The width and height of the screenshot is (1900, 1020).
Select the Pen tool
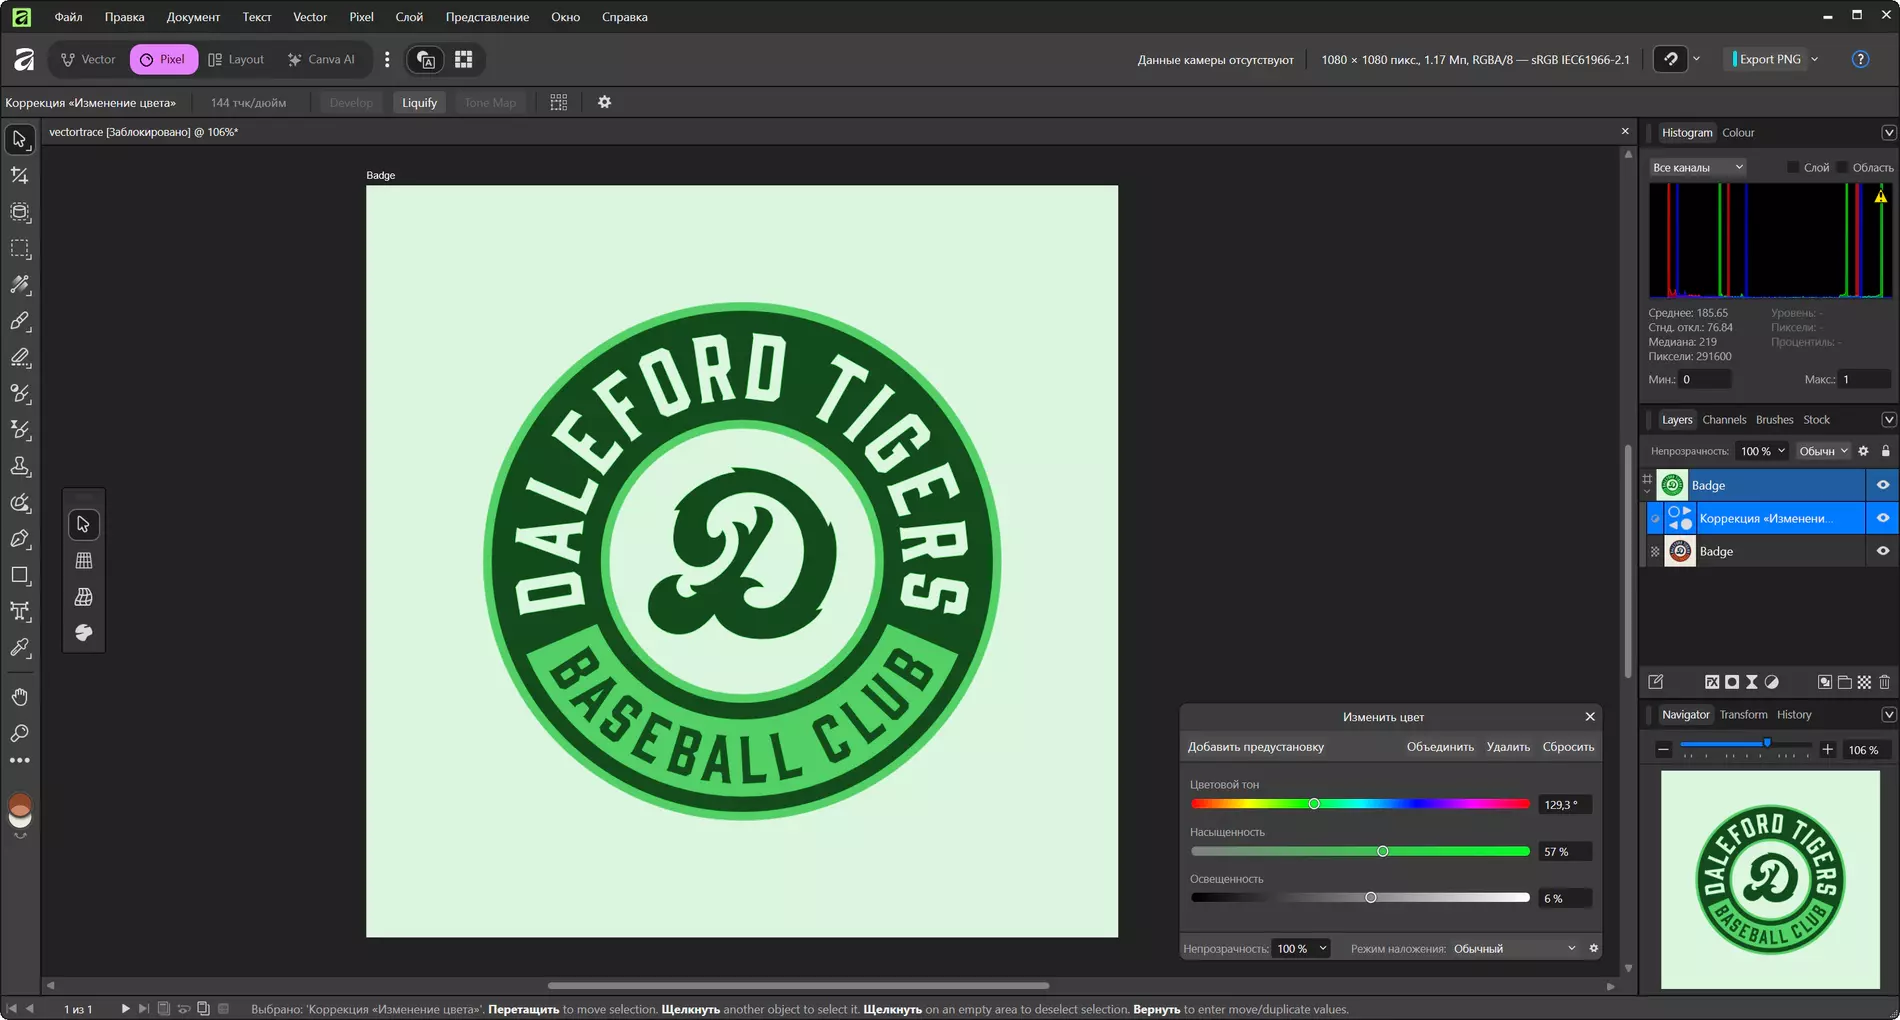click(20, 539)
